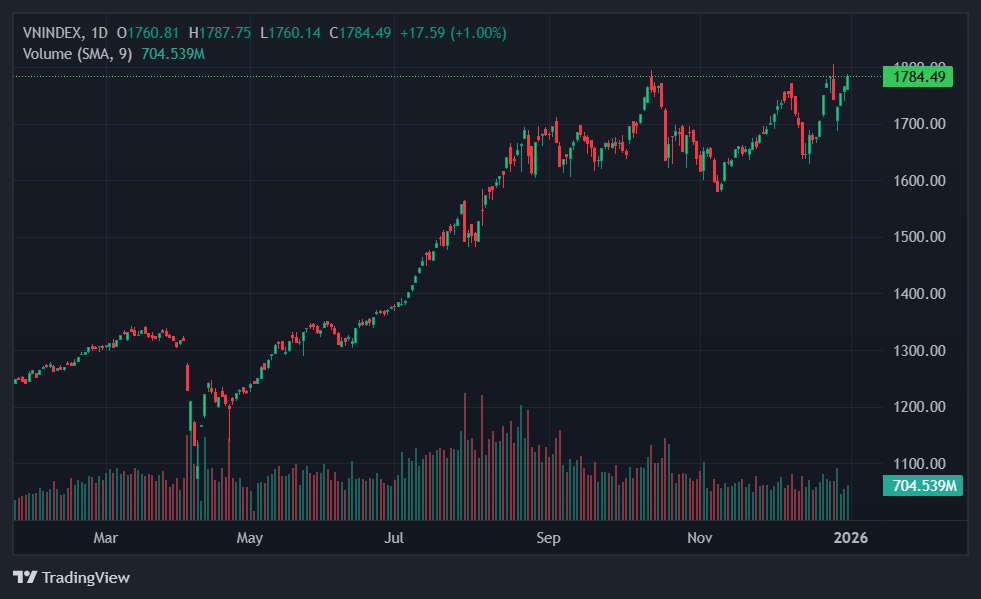Image resolution: width=981 pixels, height=599 pixels.
Task: Click the May label on time axis
Action: [249, 538]
